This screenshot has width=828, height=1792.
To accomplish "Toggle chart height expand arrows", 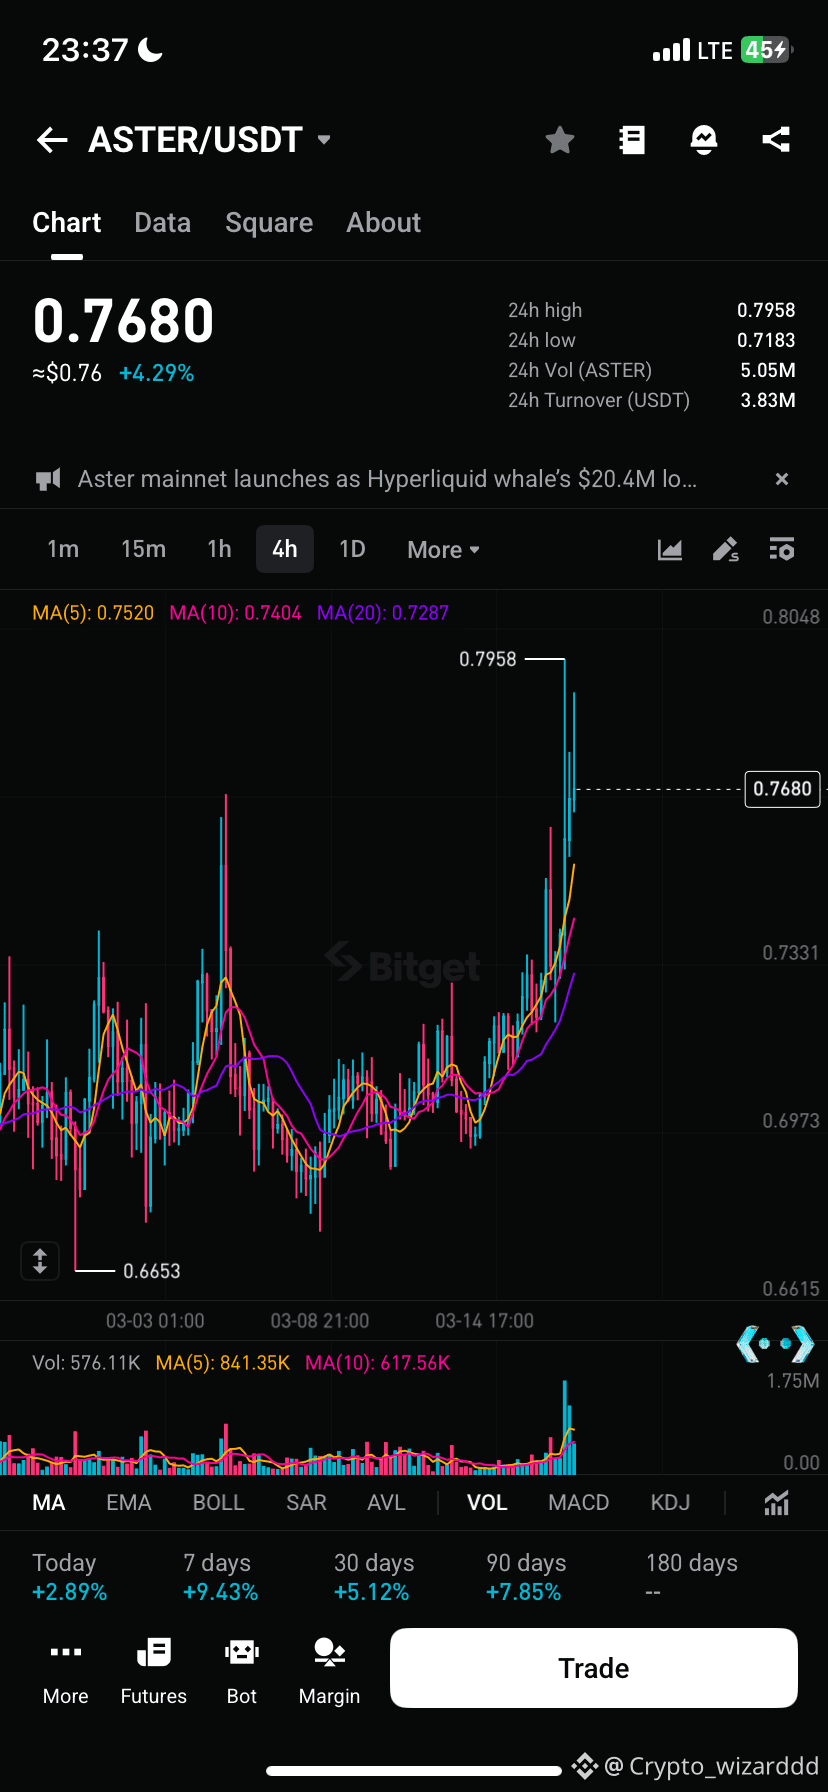I will (x=40, y=1261).
